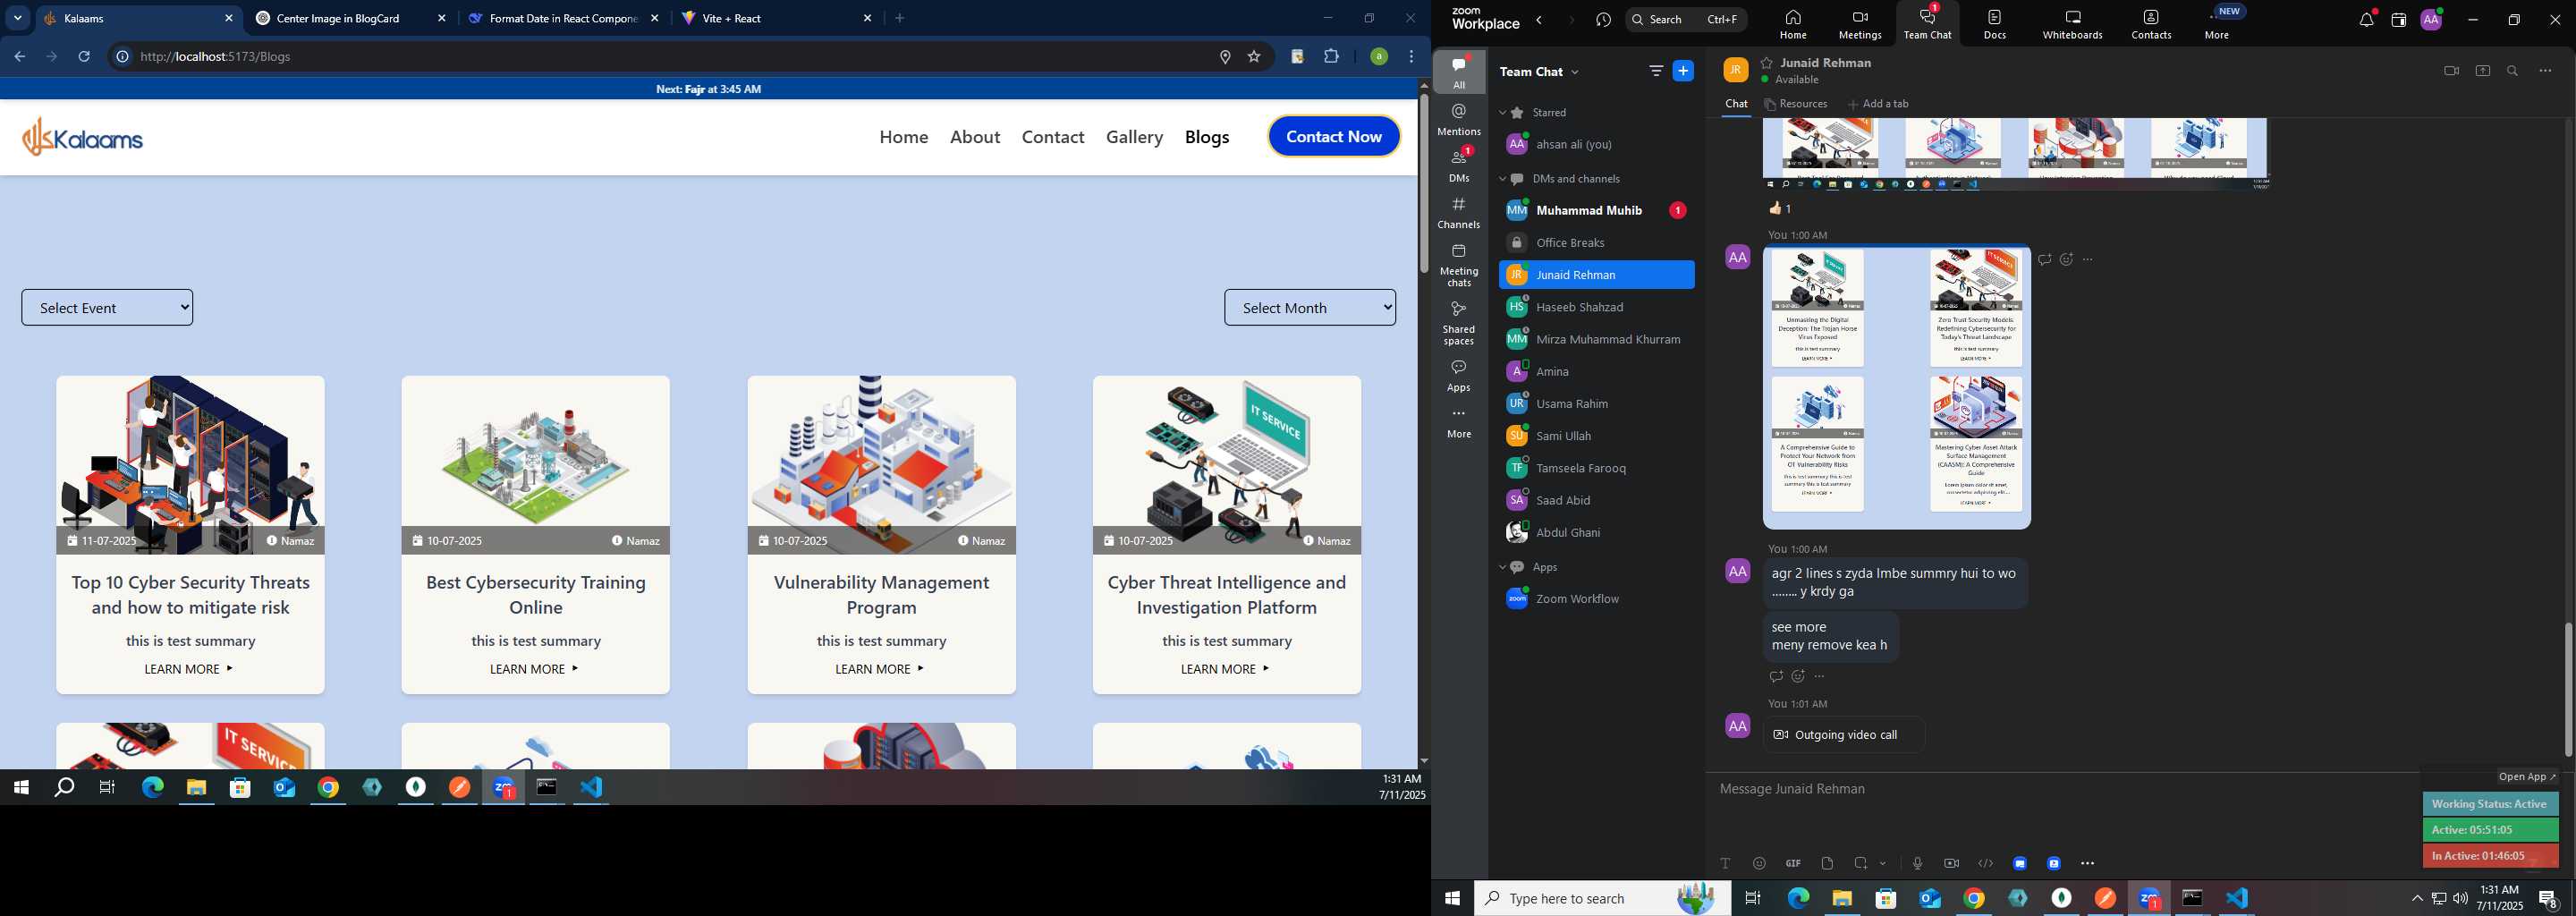Click the Contact Now button
Image resolution: width=2576 pixels, height=916 pixels.
coord(1334,137)
